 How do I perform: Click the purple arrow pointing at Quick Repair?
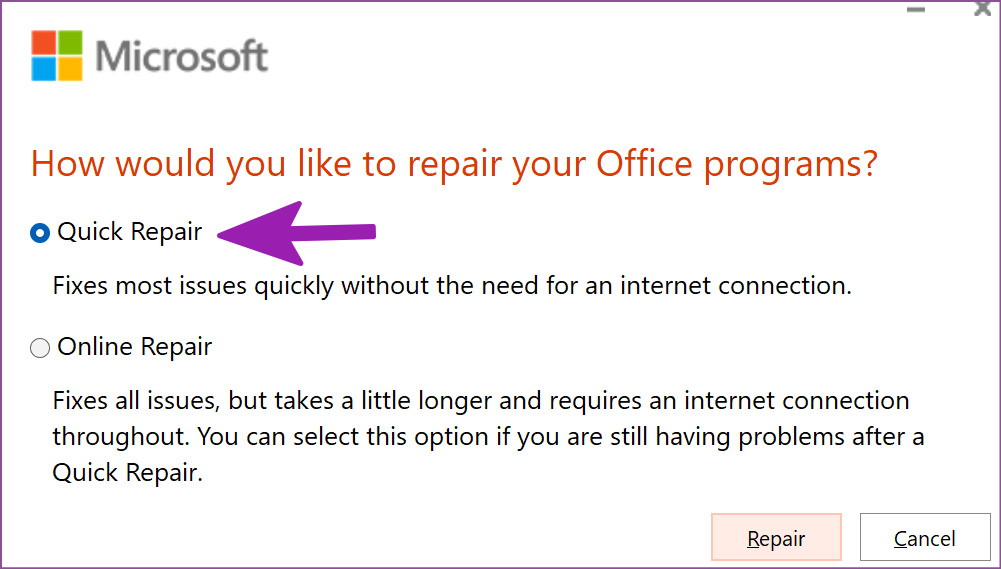(297, 233)
